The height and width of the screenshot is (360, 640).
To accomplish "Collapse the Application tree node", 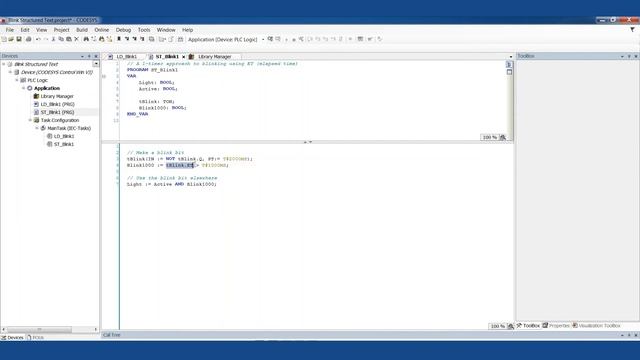I will point(24,88).
